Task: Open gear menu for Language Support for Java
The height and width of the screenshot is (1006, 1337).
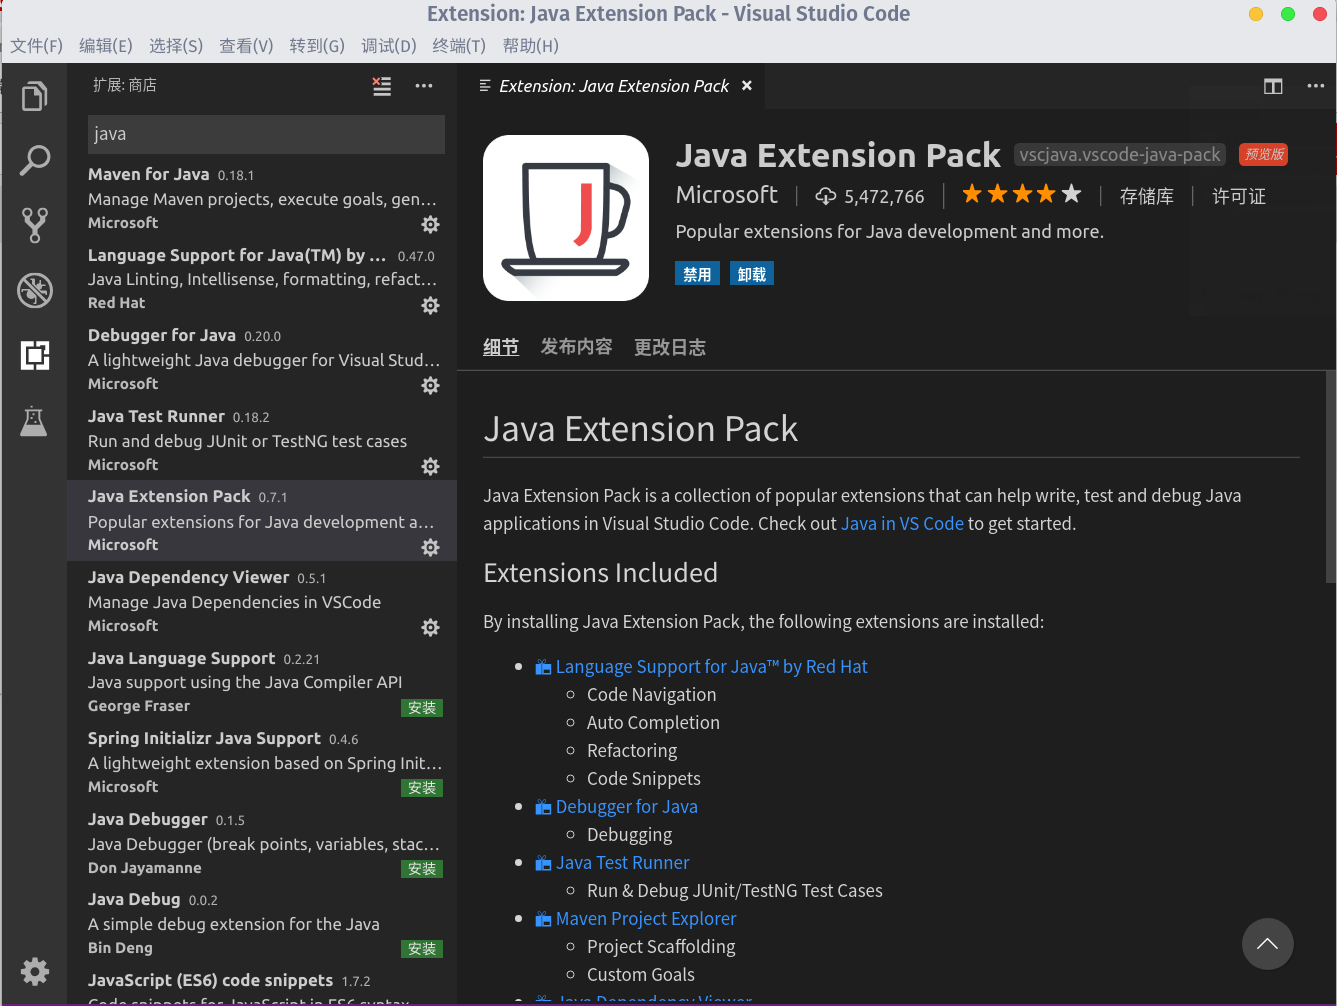Action: (x=430, y=305)
